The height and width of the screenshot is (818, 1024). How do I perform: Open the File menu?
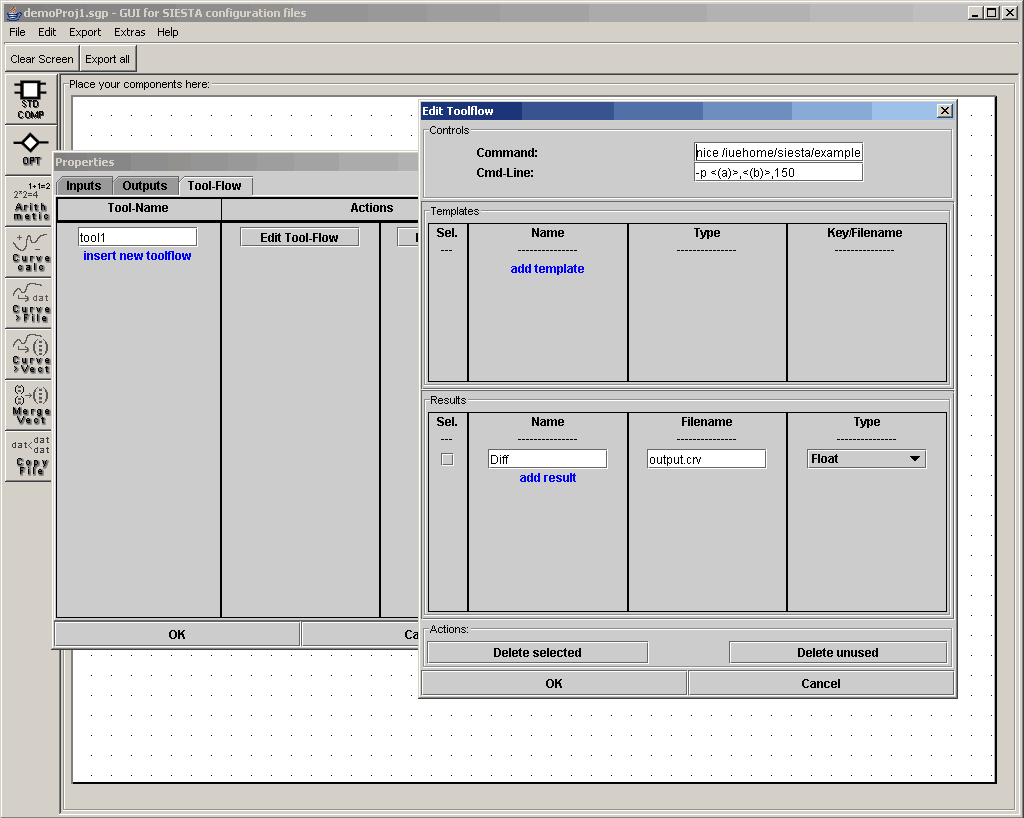tap(17, 32)
